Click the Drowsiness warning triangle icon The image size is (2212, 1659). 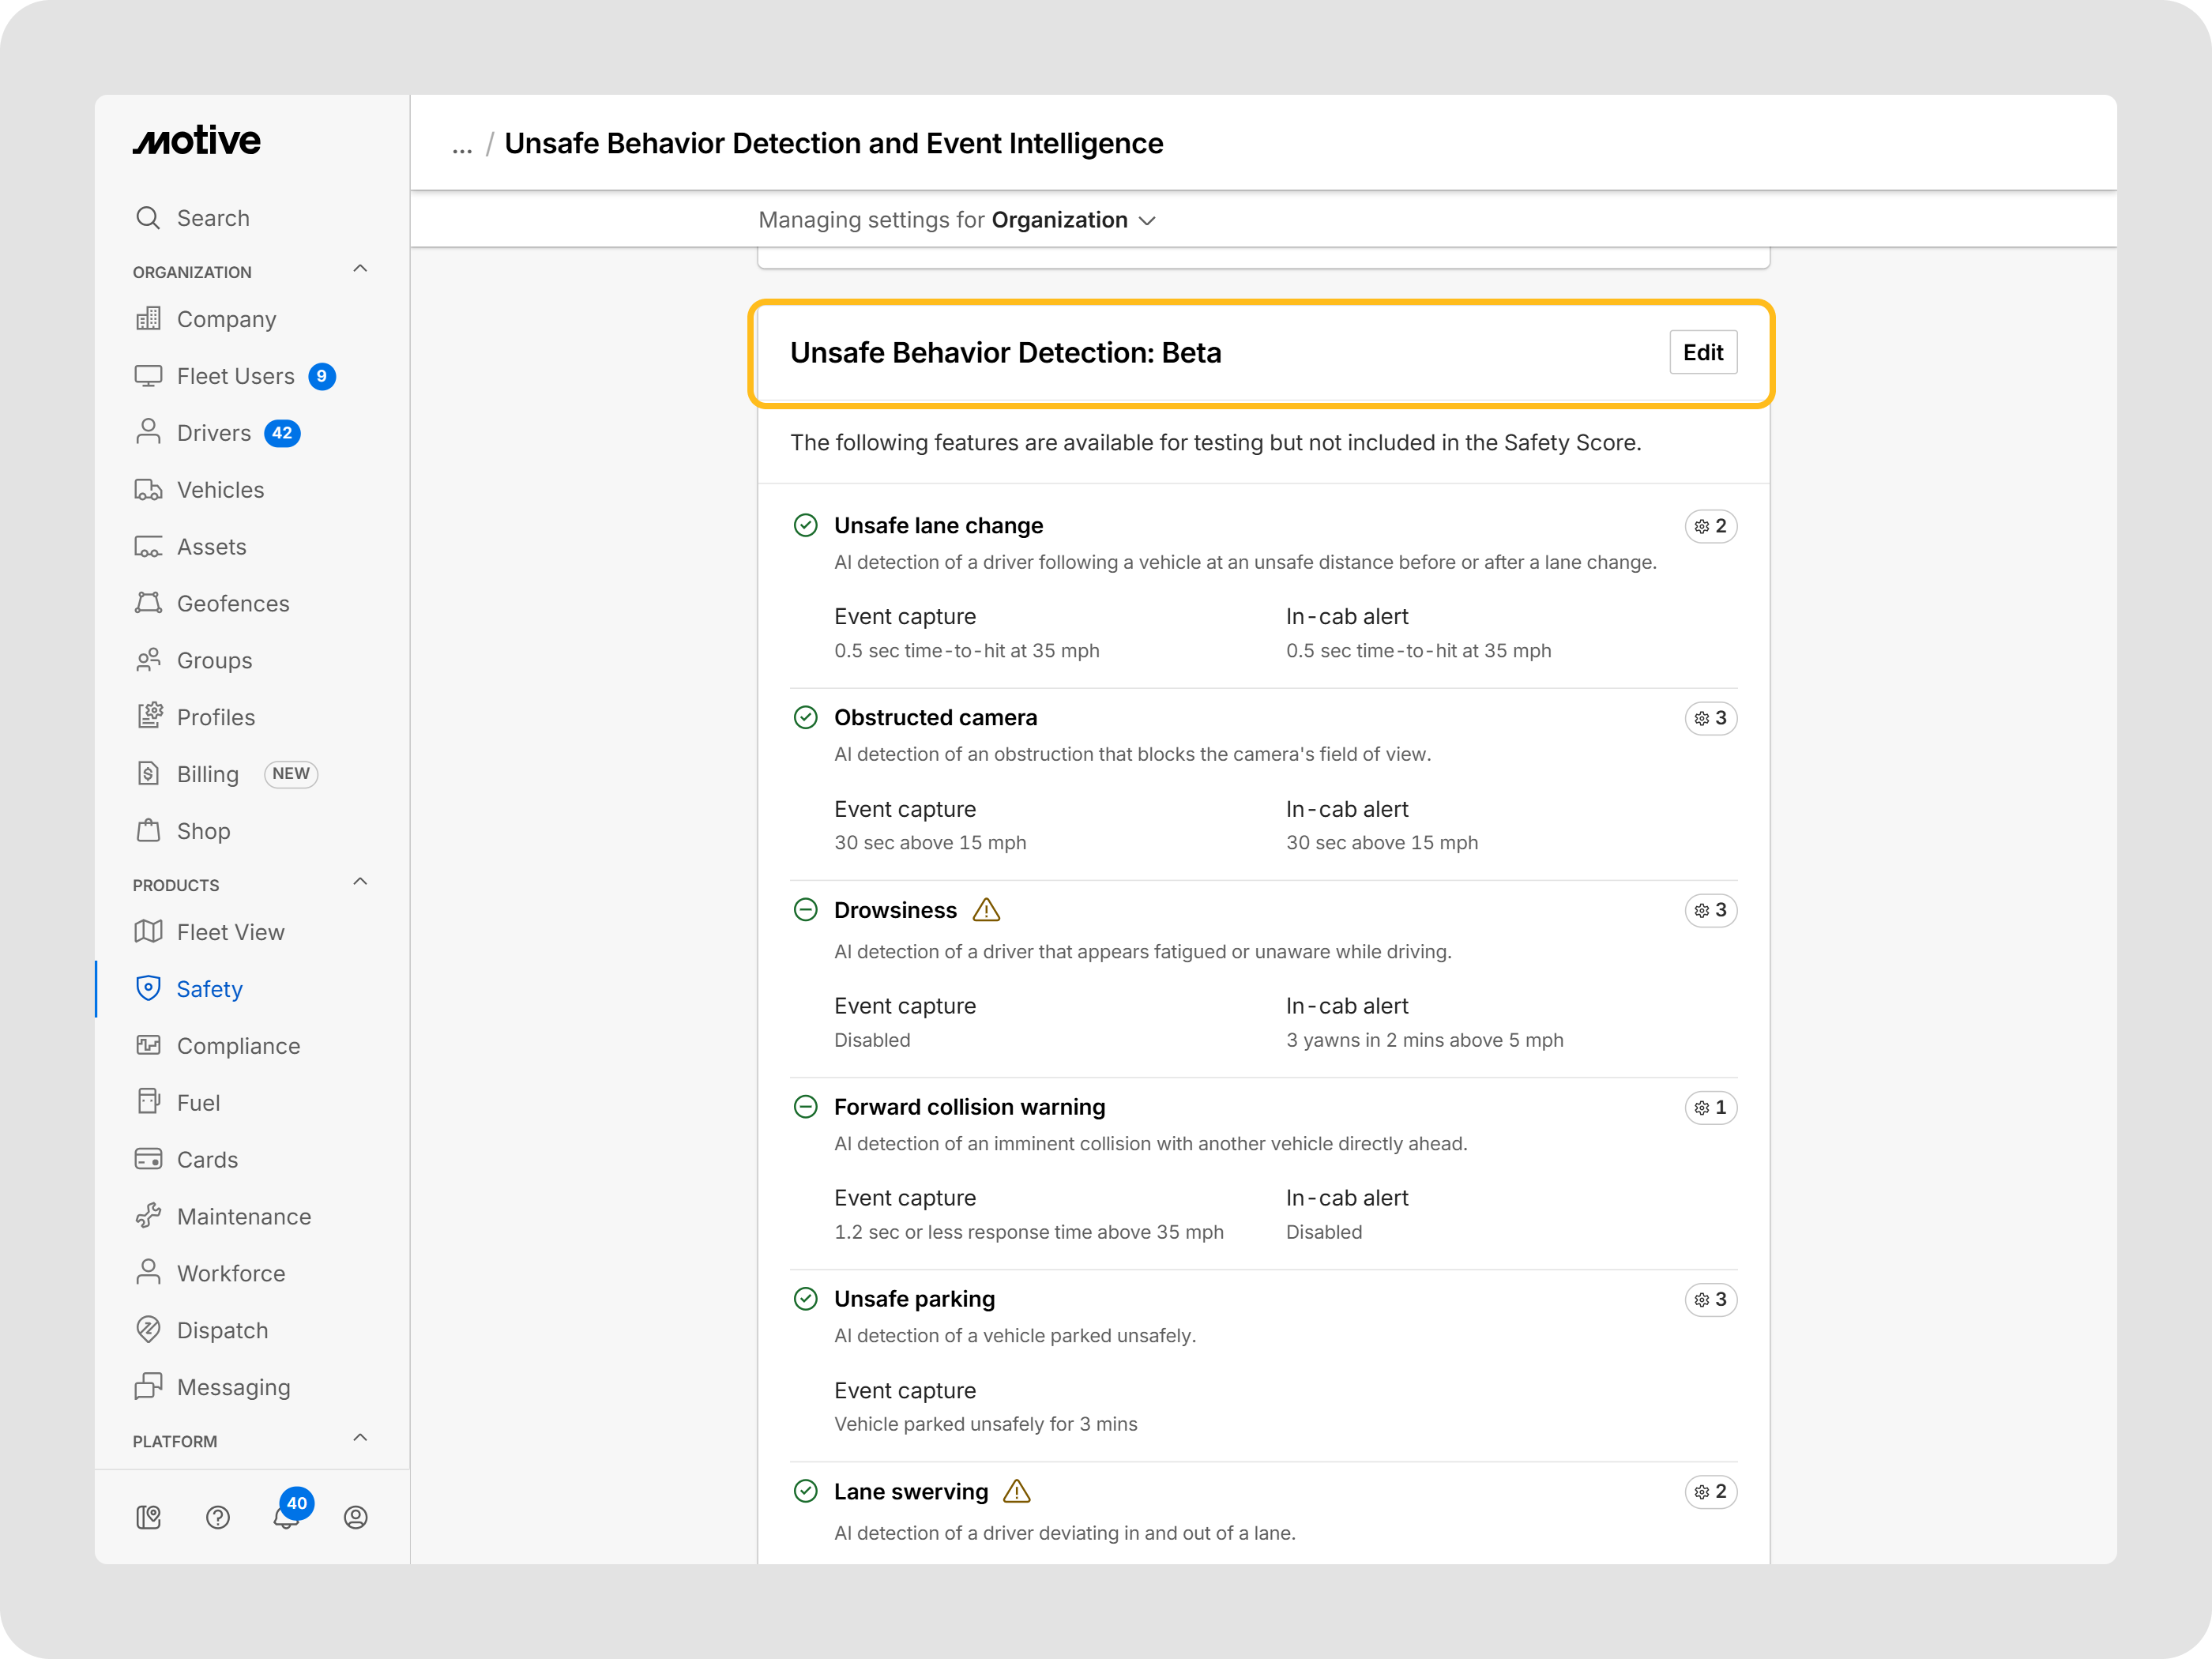[986, 910]
